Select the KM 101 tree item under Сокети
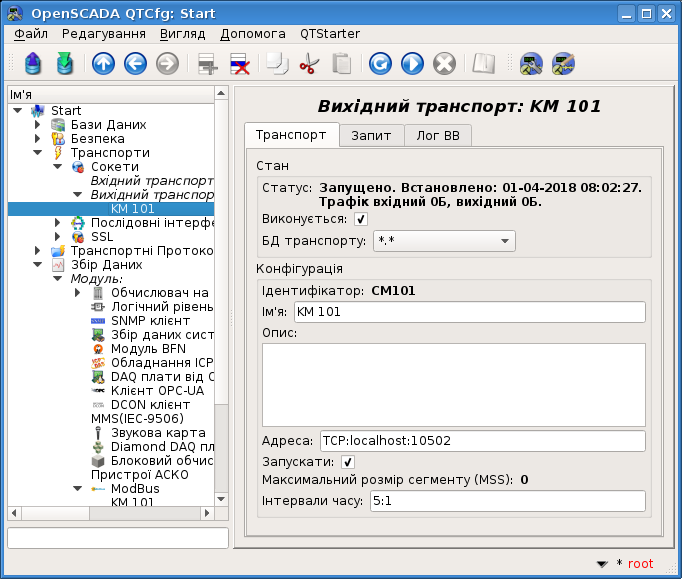 click(x=132, y=209)
